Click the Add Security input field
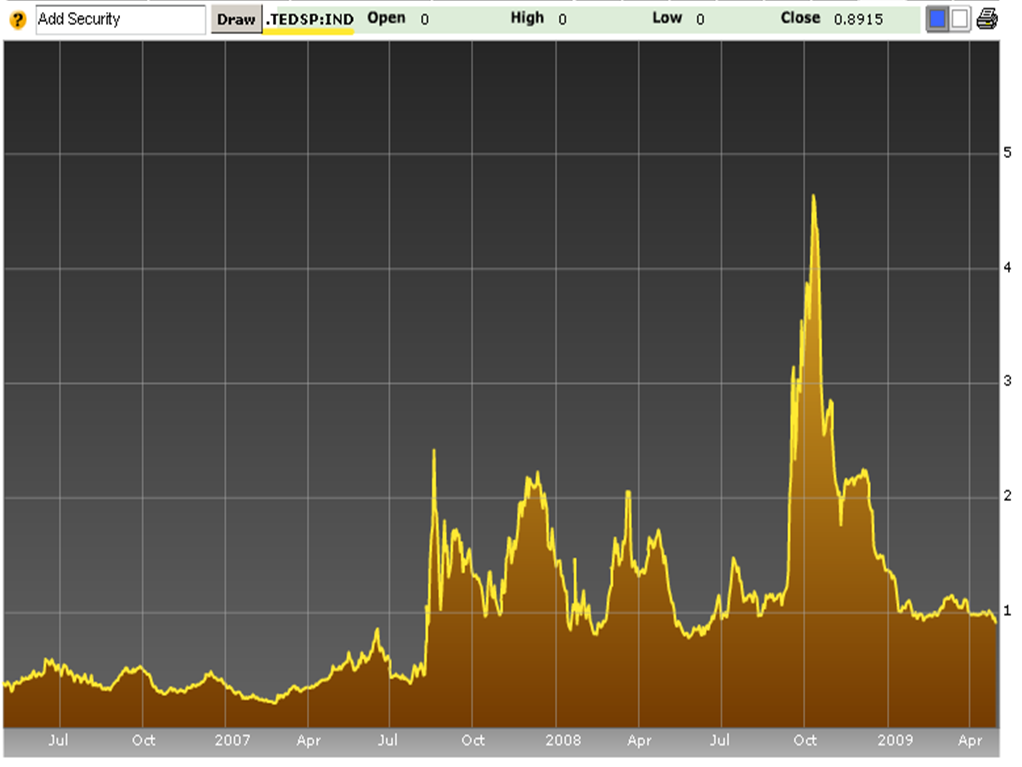This screenshot has width=1022, height=767. 121,20
